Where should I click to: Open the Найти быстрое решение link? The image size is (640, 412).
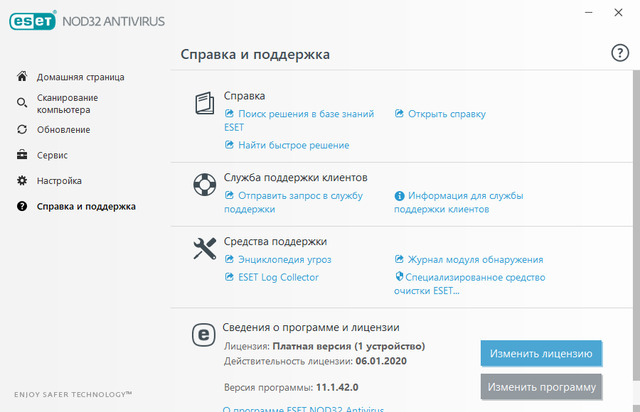click(293, 145)
